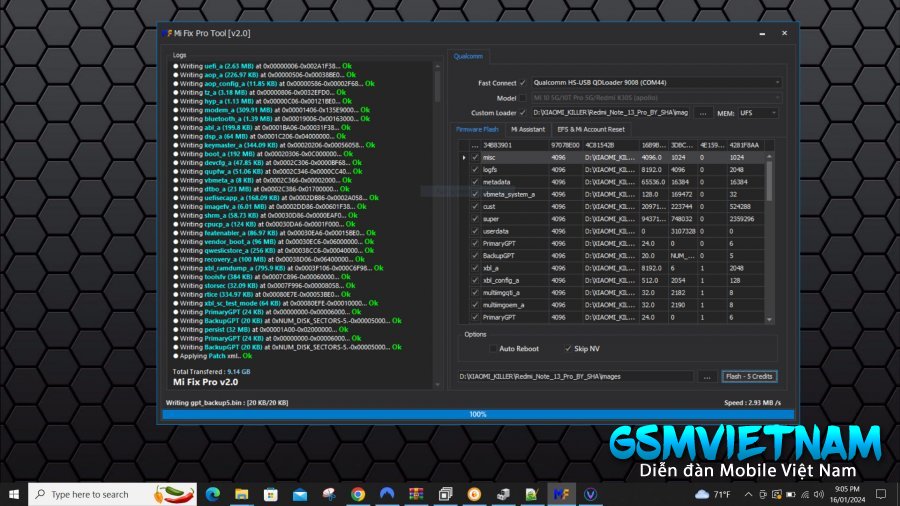This screenshot has height=506, width=900.
Task: Uncheck the super partition checkbox
Action: coord(475,219)
